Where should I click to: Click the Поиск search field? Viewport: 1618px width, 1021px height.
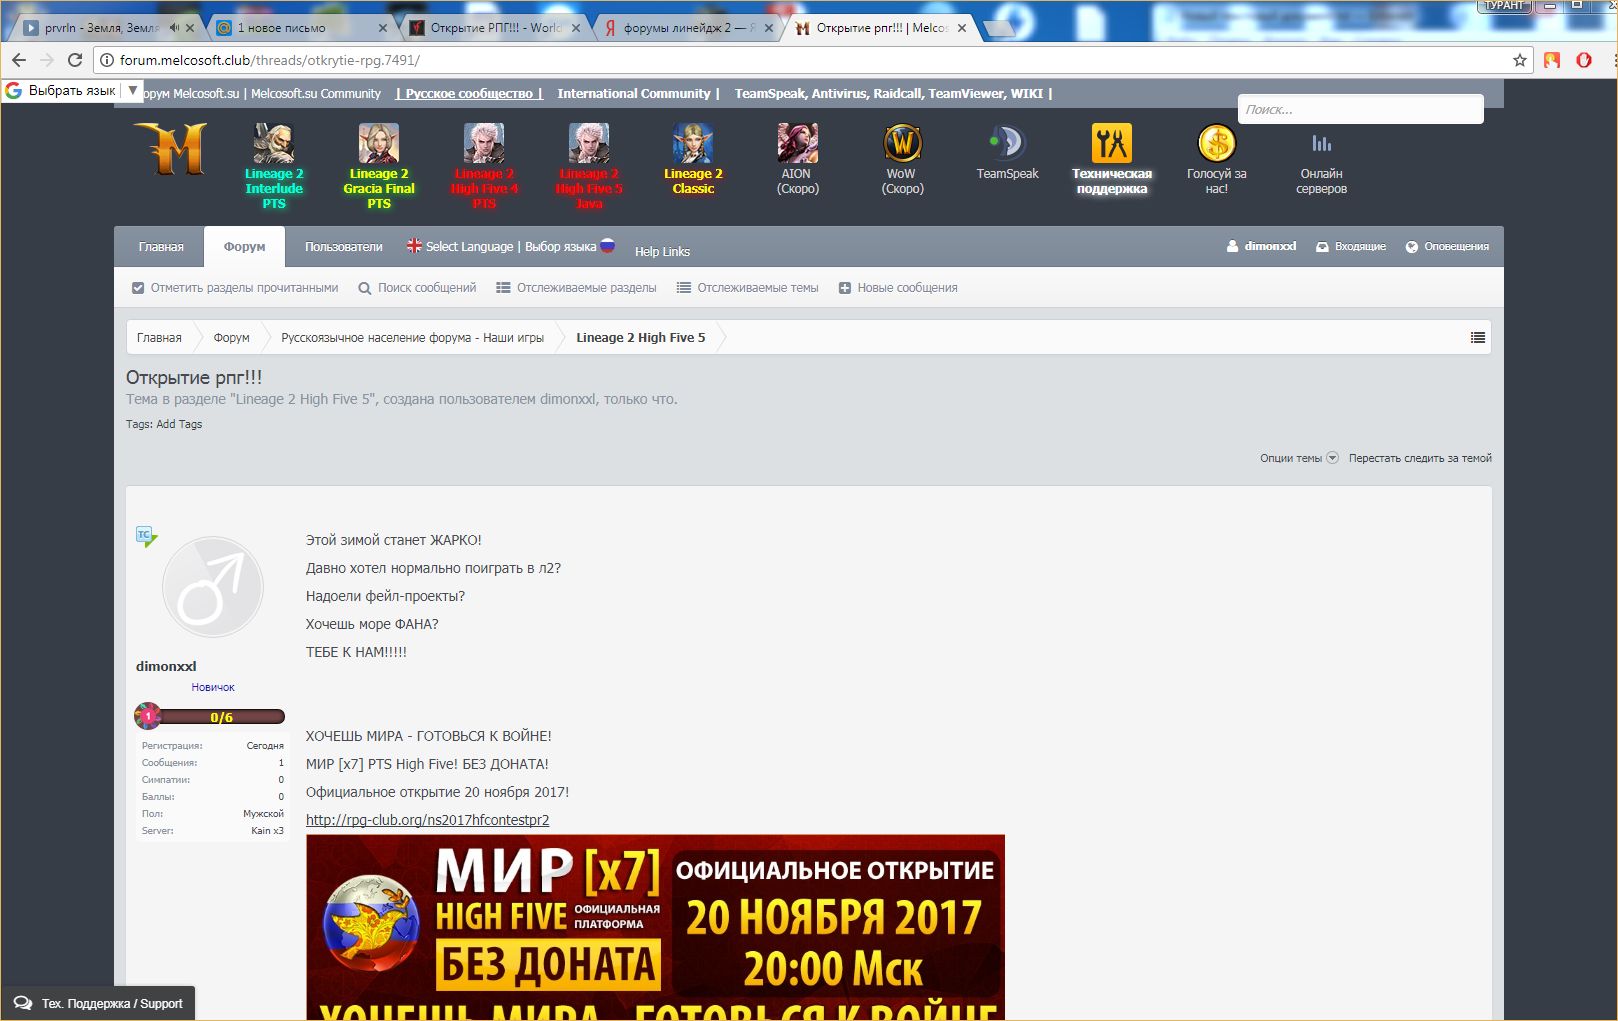[x=1360, y=109]
